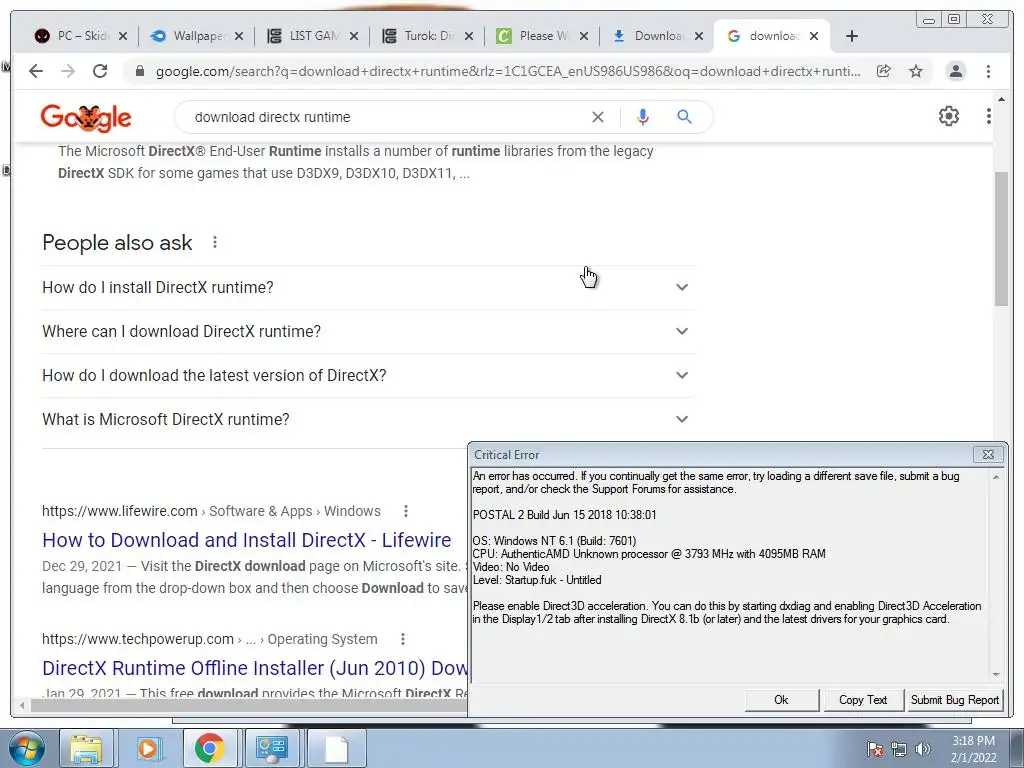Open TechPowerUp result options dots
The width and height of the screenshot is (1024, 768).
(403, 639)
